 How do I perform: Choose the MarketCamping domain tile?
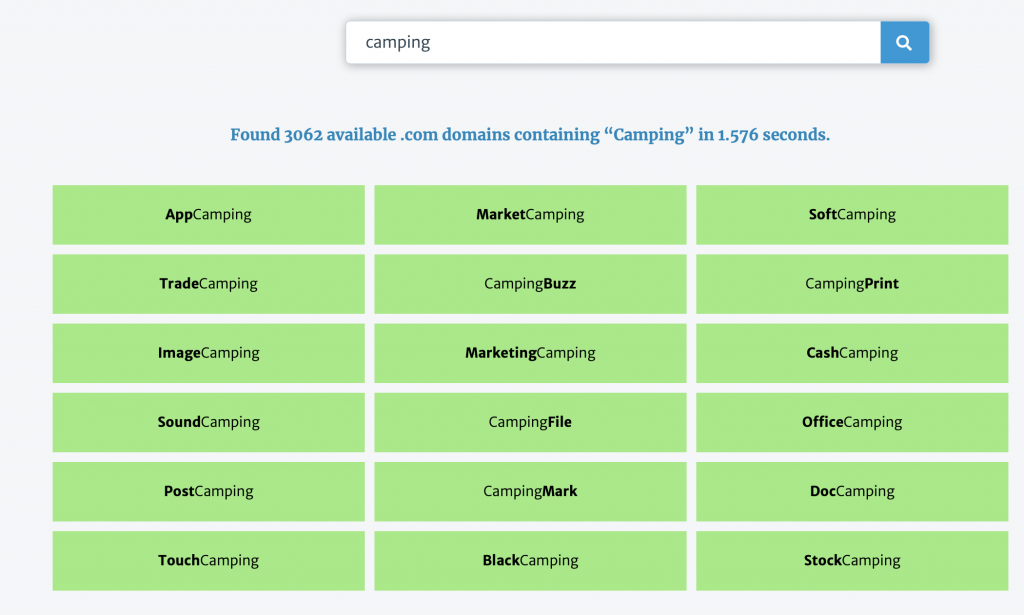(x=530, y=215)
